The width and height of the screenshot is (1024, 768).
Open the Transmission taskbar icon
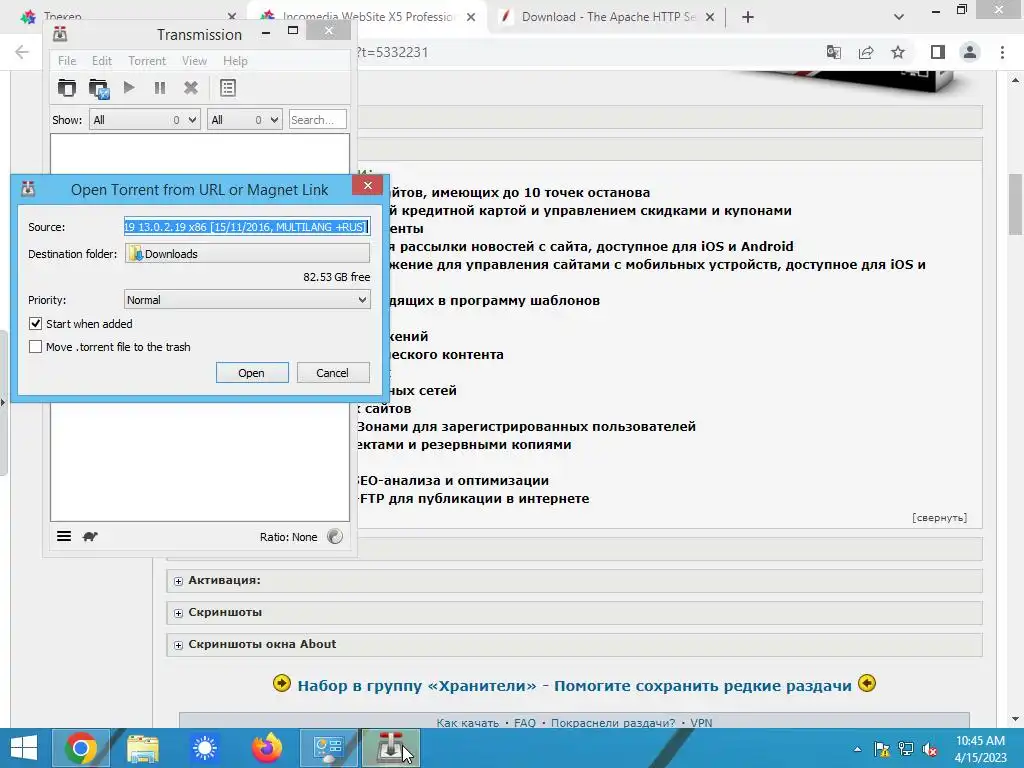[391, 748]
